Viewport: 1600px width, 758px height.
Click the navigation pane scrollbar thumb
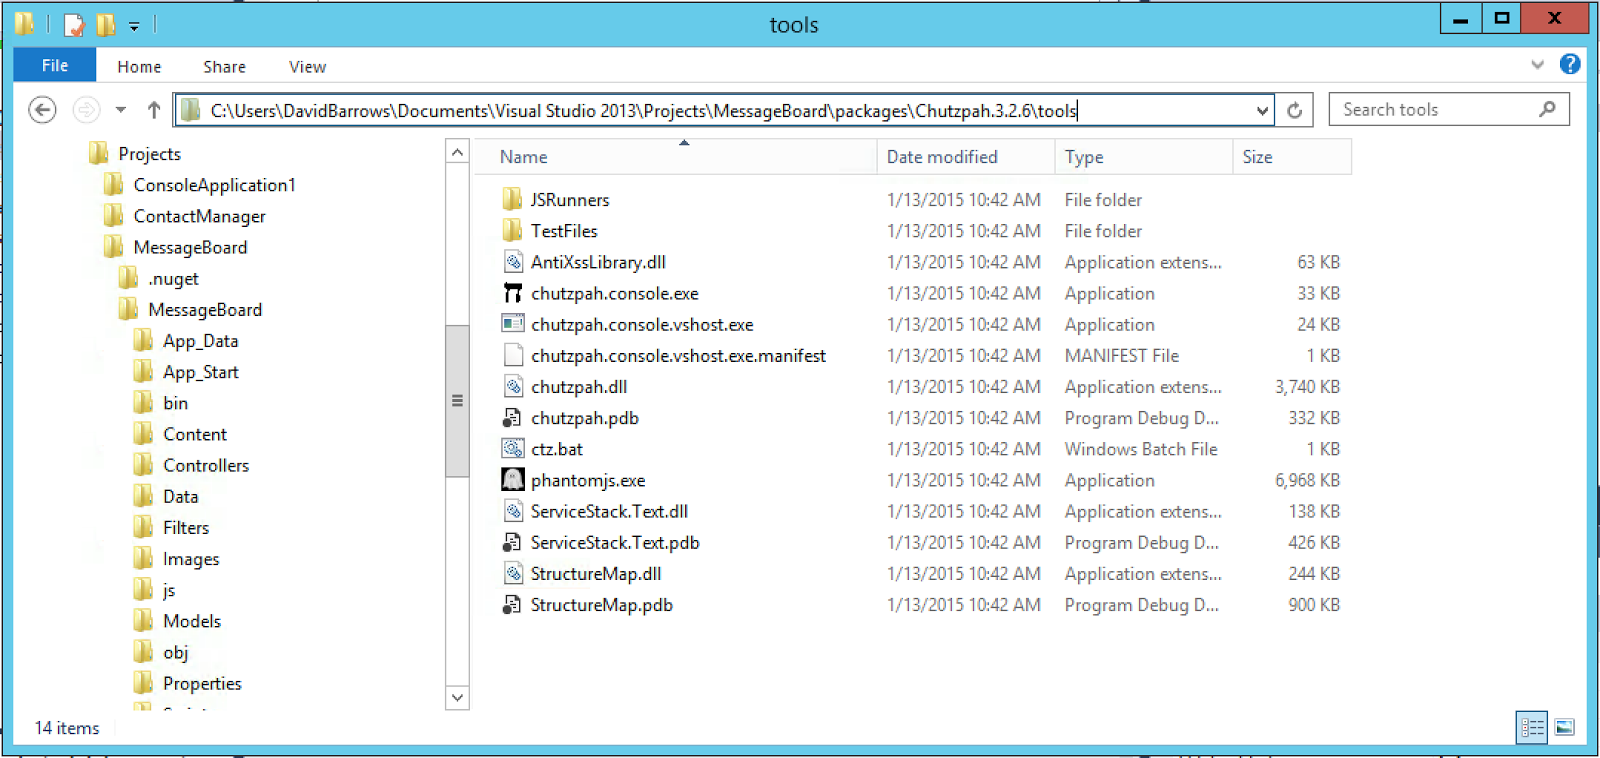click(457, 400)
